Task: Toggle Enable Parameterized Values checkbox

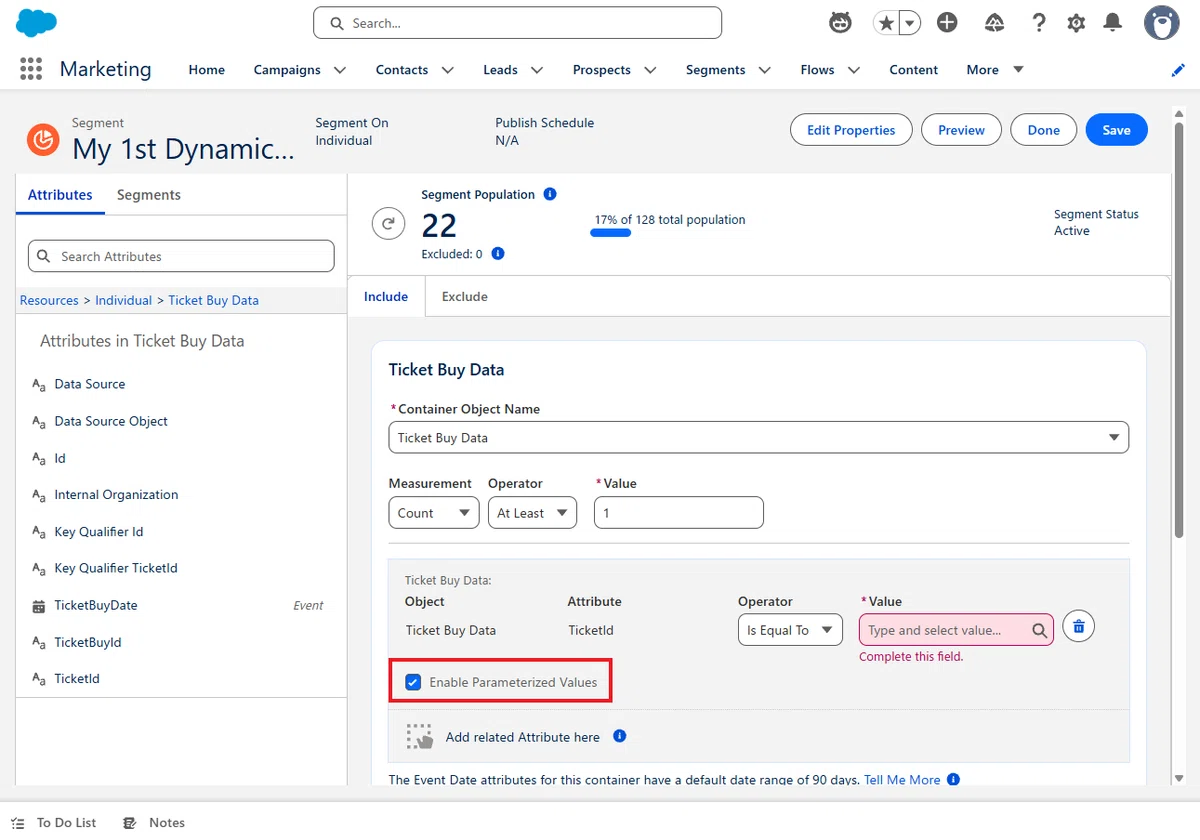Action: tap(413, 682)
